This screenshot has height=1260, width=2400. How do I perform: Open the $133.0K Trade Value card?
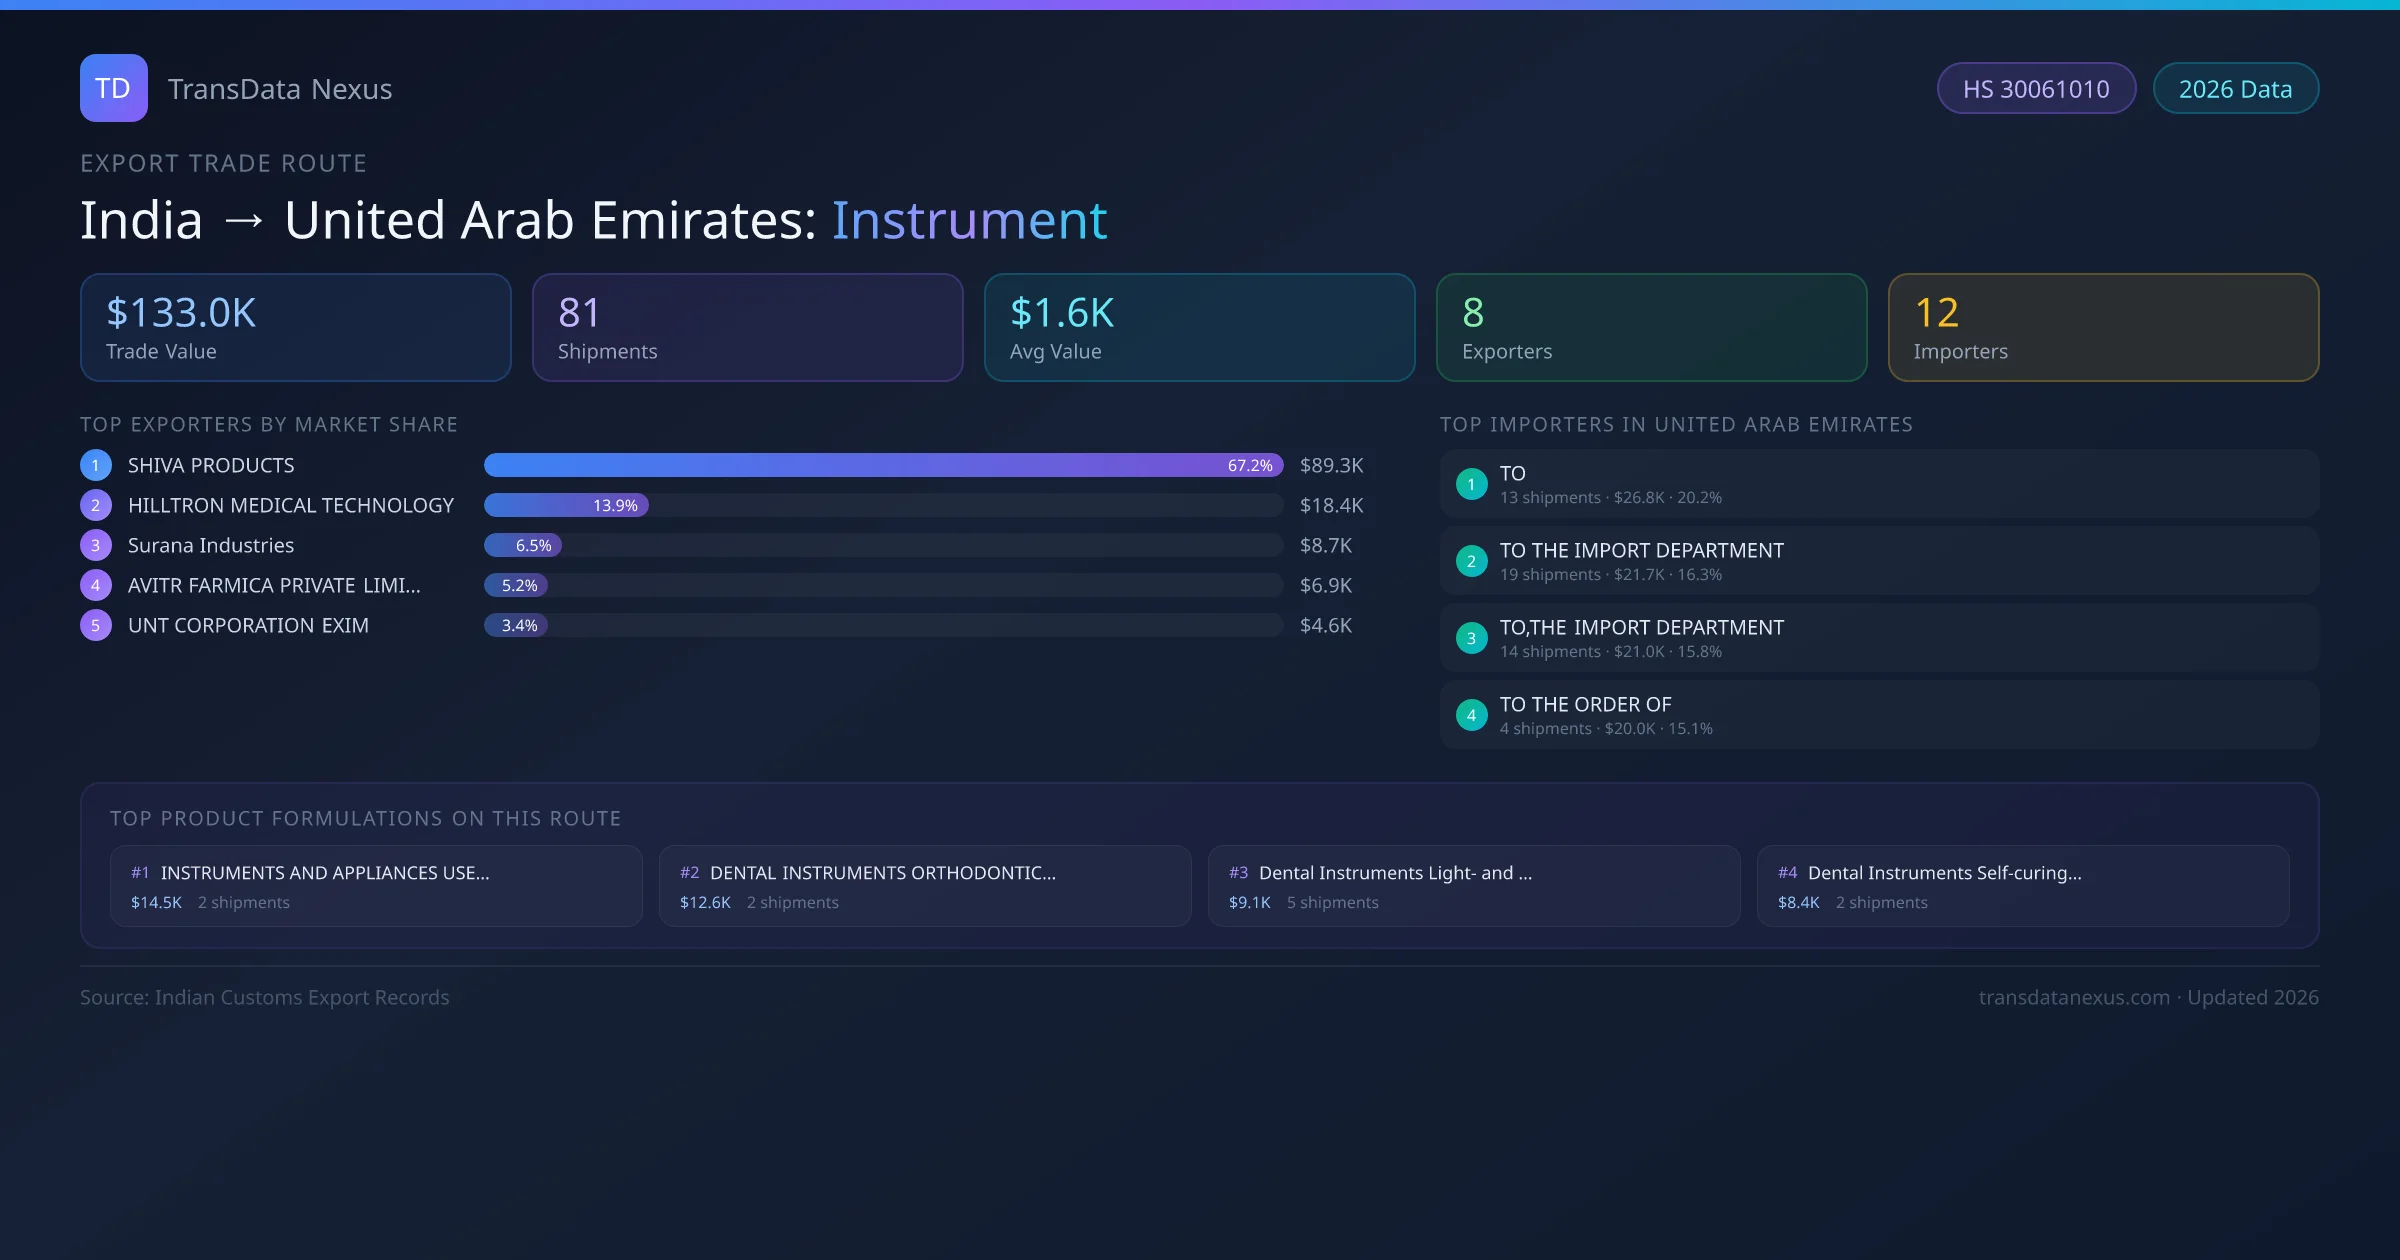295,327
